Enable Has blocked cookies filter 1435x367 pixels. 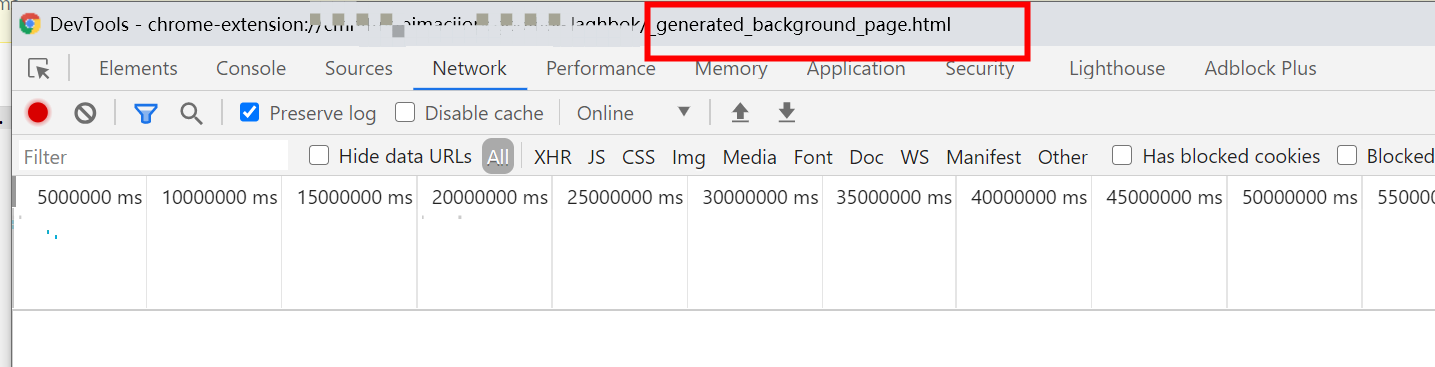click(x=1123, y=155)
